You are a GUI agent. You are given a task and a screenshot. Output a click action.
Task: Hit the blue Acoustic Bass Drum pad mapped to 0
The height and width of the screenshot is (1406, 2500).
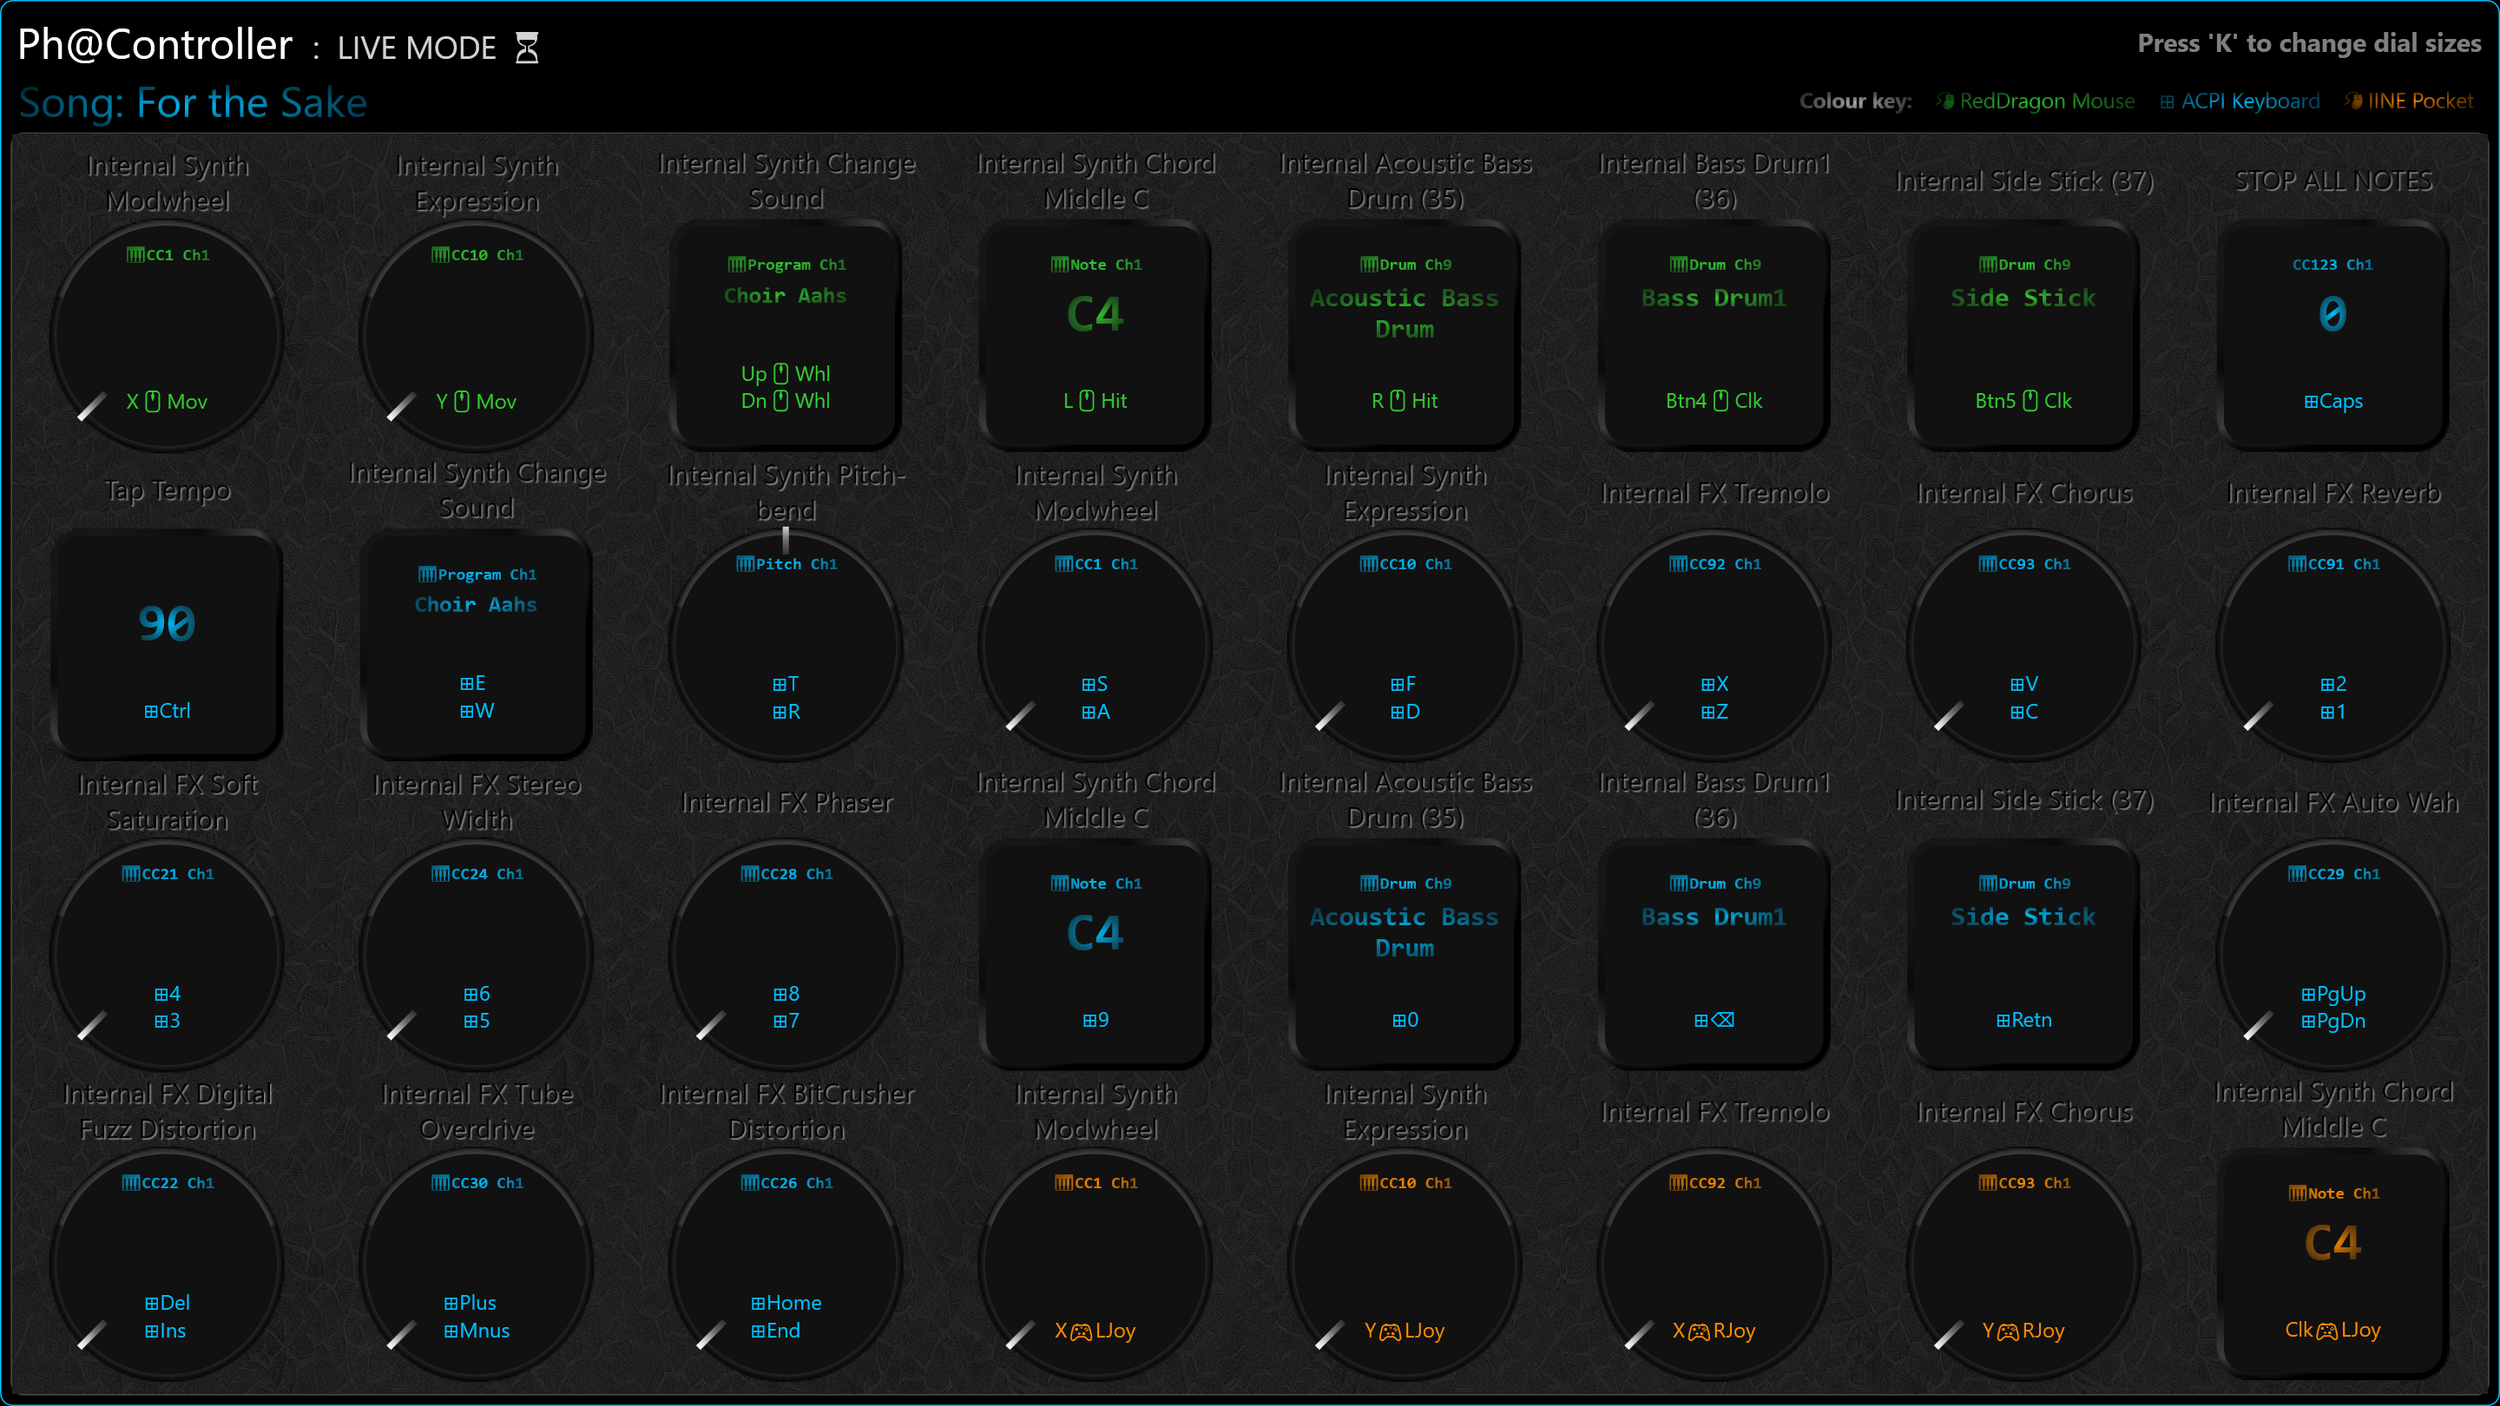pyautogui.click(x=1405, y=956)
